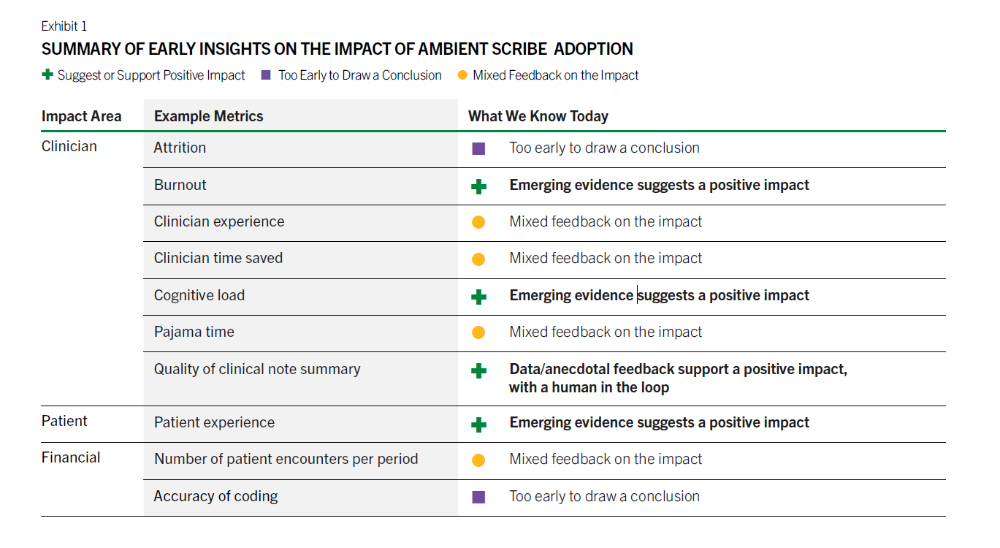Click the orange circle for Clinician experience

click(x=478, y=223)
